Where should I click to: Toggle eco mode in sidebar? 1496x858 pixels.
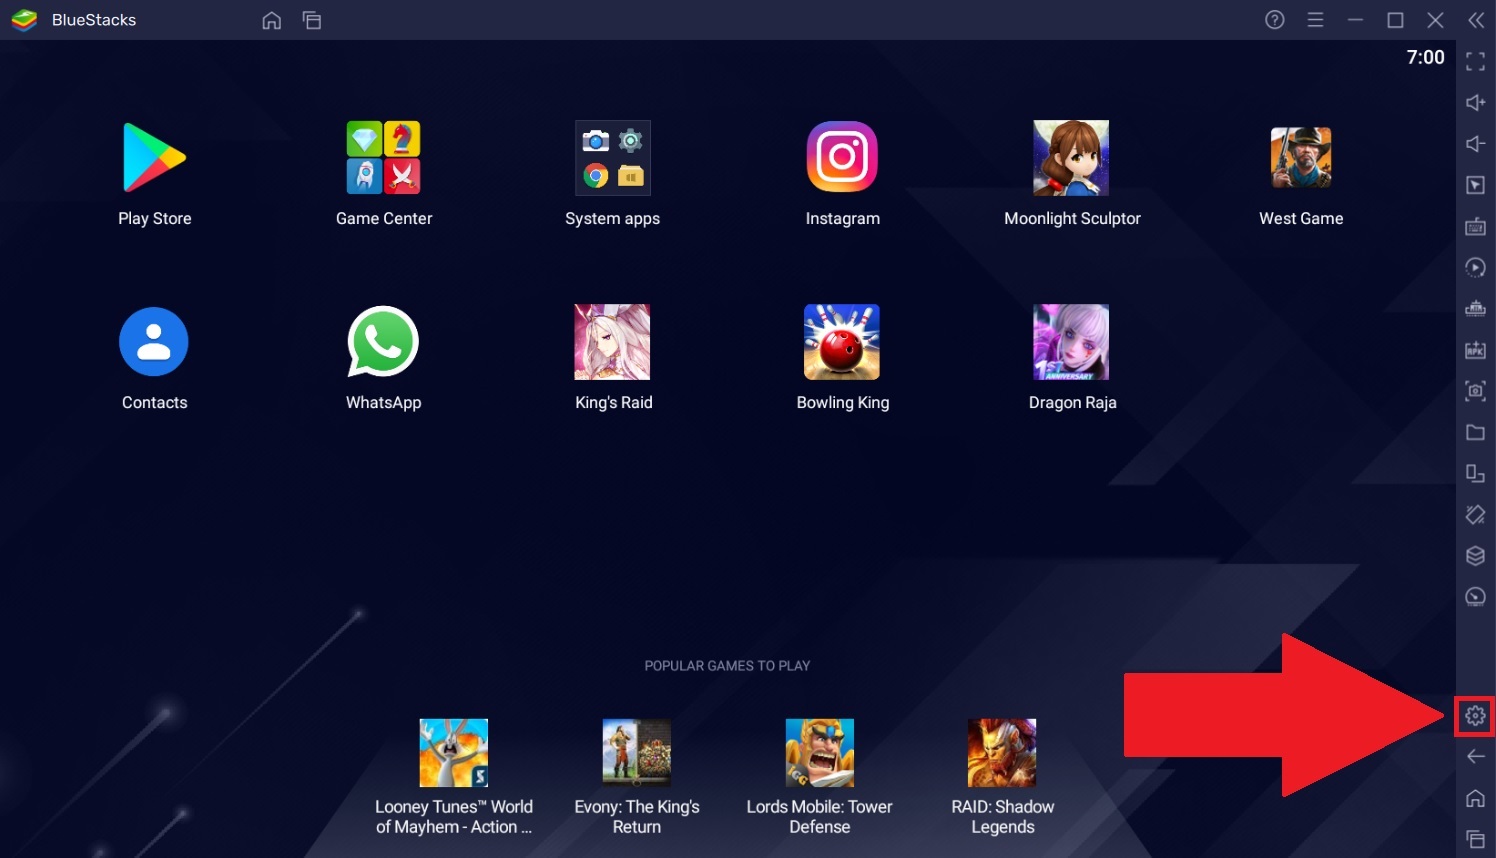point(1475,597)
